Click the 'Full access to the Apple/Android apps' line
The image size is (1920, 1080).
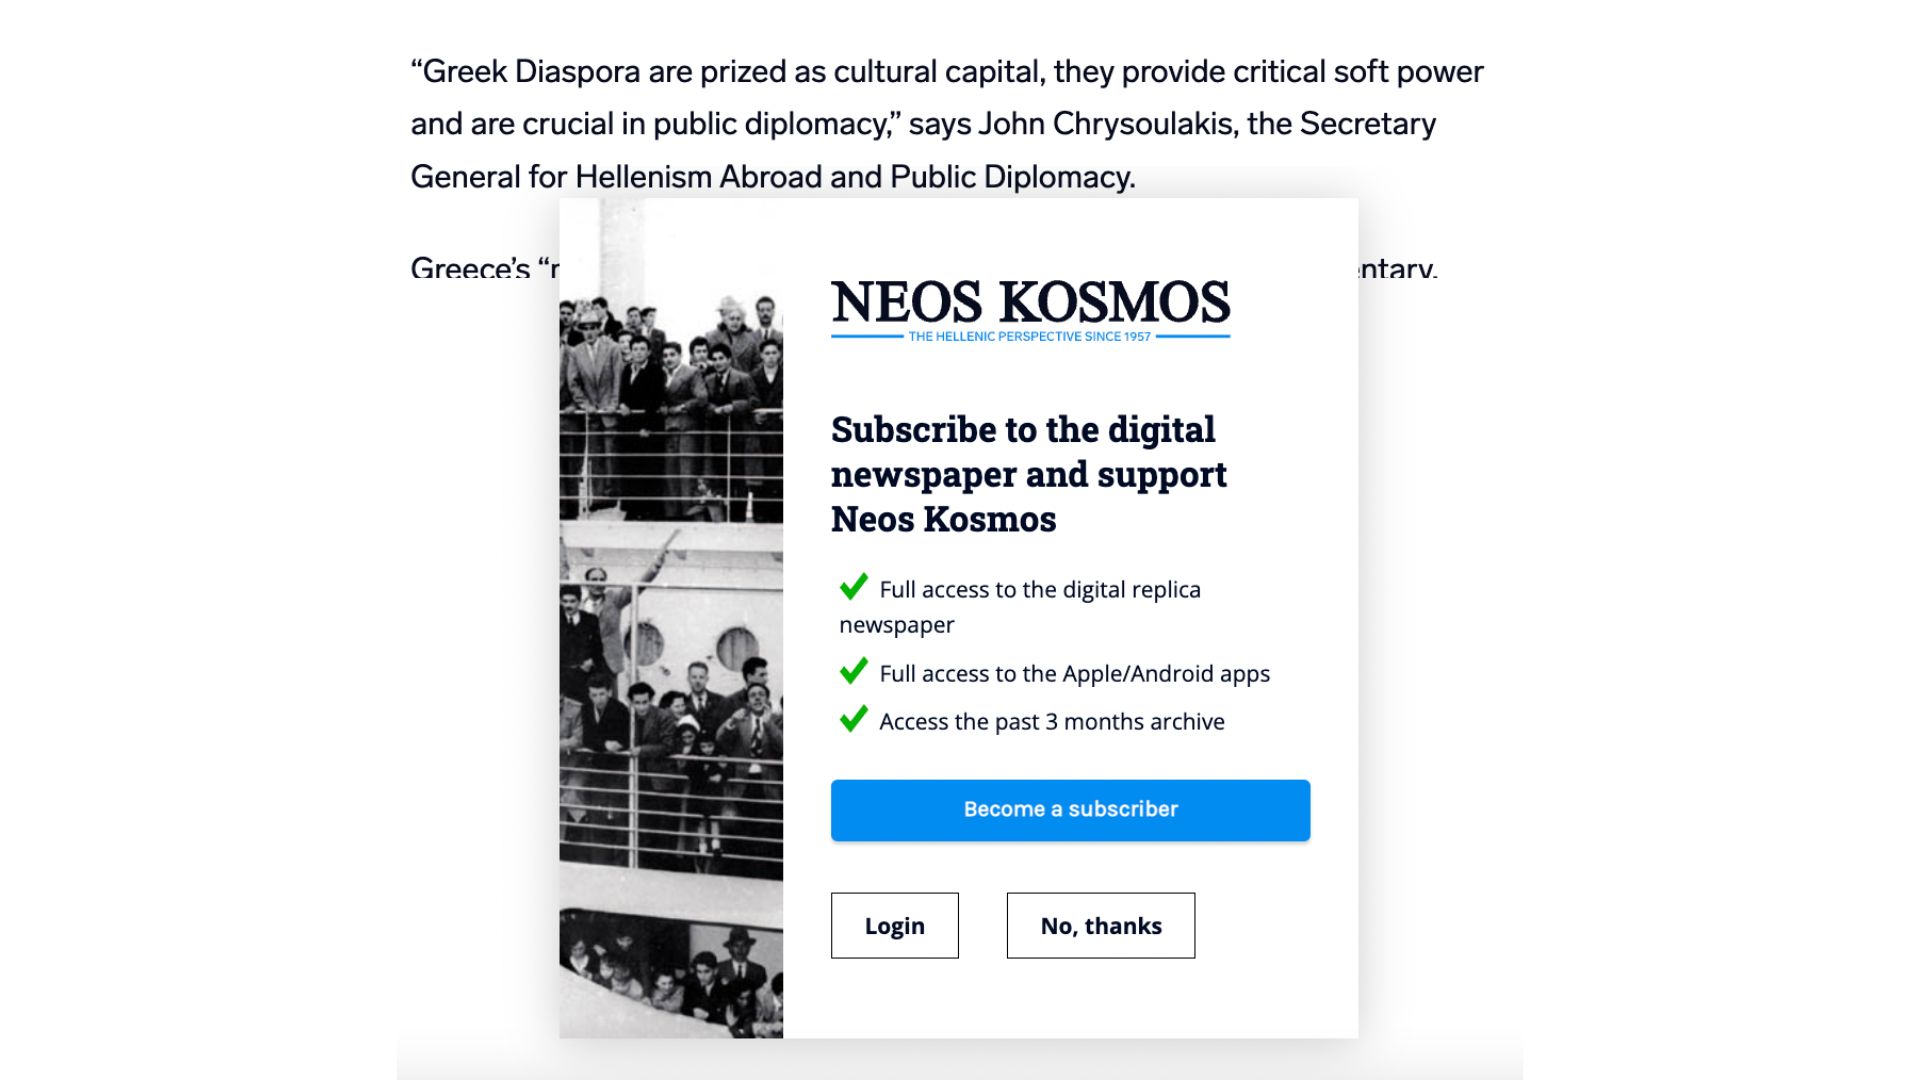1074,674
